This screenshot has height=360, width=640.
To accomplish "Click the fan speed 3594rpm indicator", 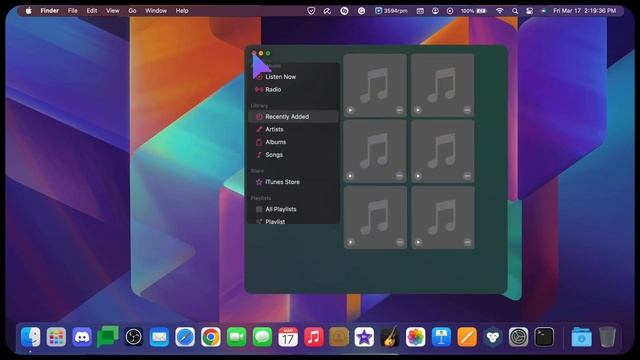I will point(391,11).
